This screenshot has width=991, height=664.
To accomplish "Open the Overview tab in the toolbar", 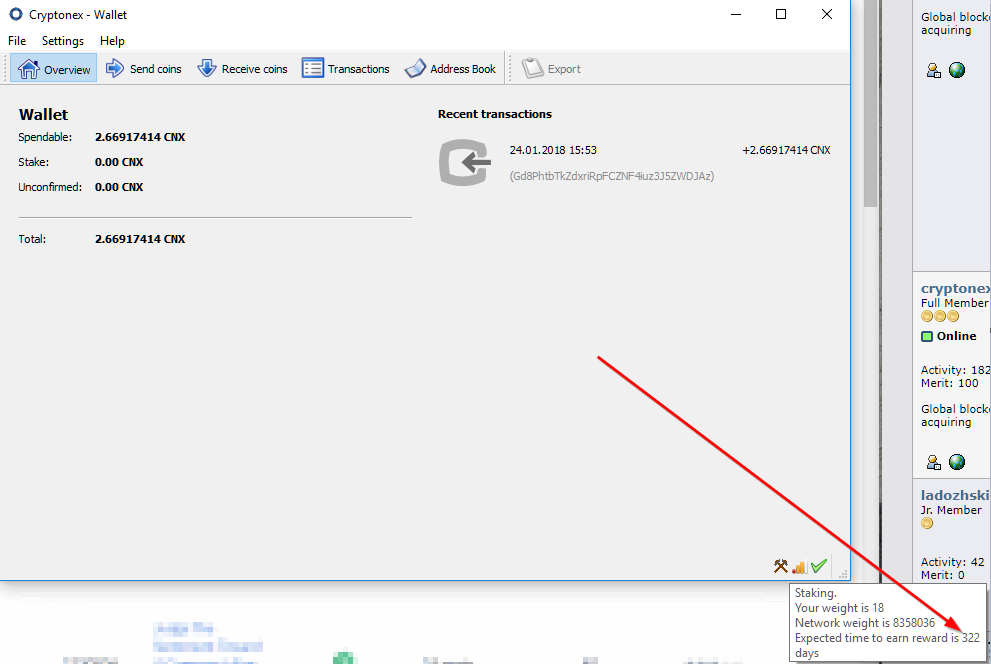I will coord(54,68).
